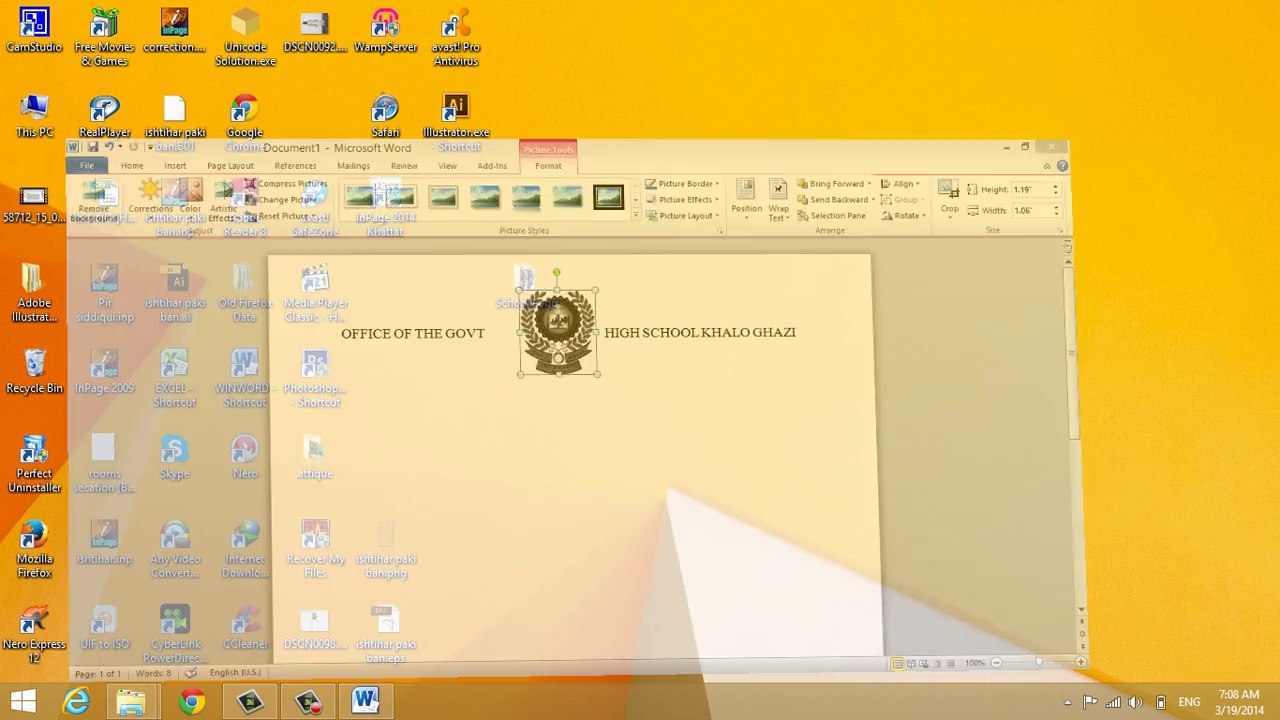Open the Picture Border dropdown
The image size is (1280, 720).
click(x=682, y=184)
